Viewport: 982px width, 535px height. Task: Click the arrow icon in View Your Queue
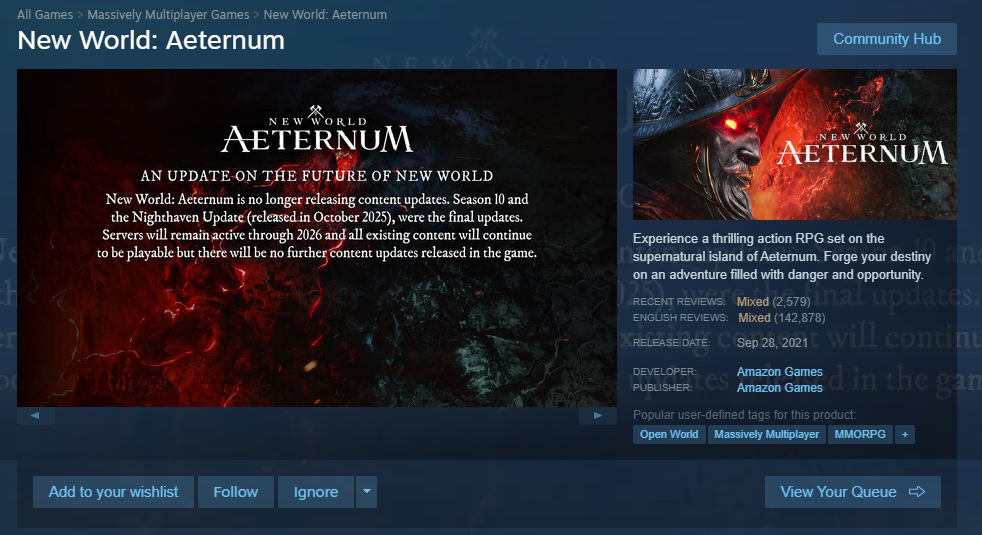pyautogui.click(x=917, y=492)
